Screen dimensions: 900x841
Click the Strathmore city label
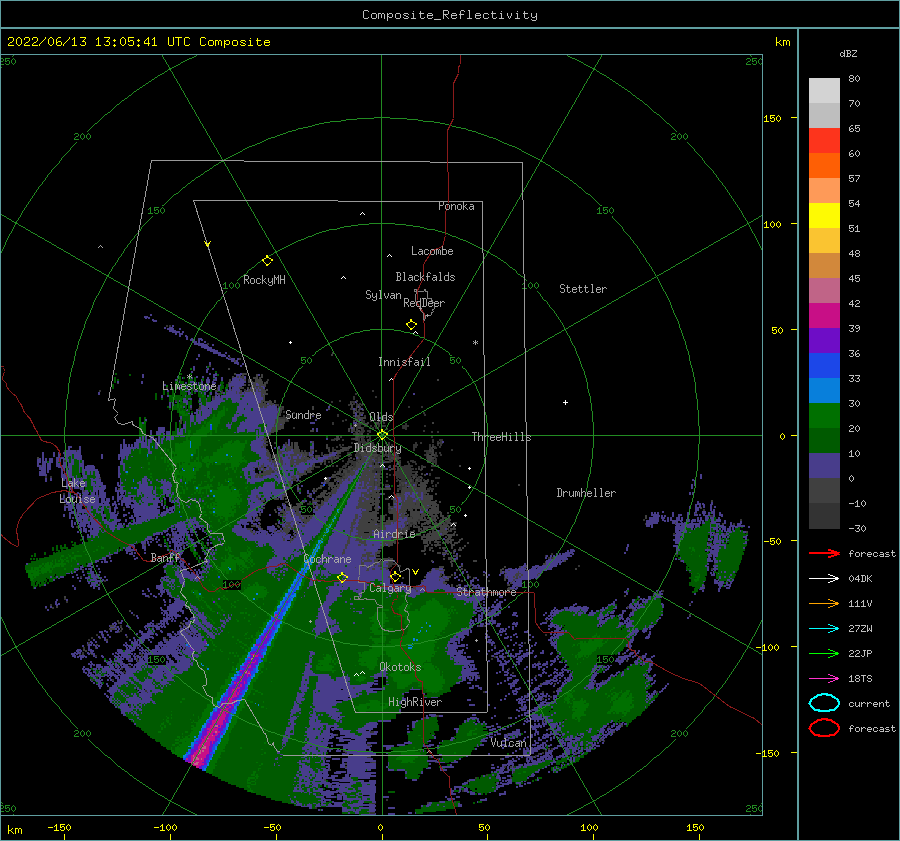(486, 592)
